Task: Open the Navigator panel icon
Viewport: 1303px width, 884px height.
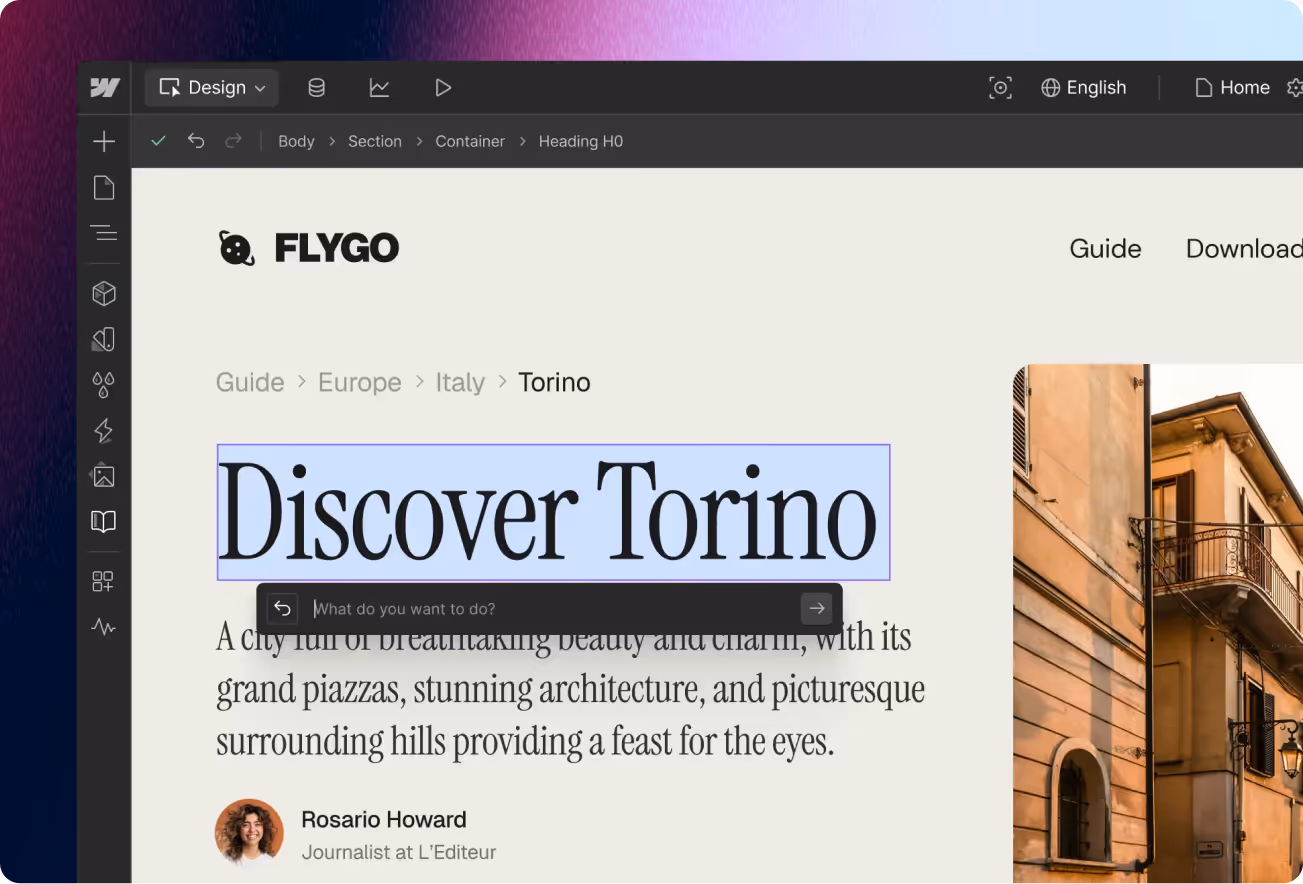Action: click(104, 233)
